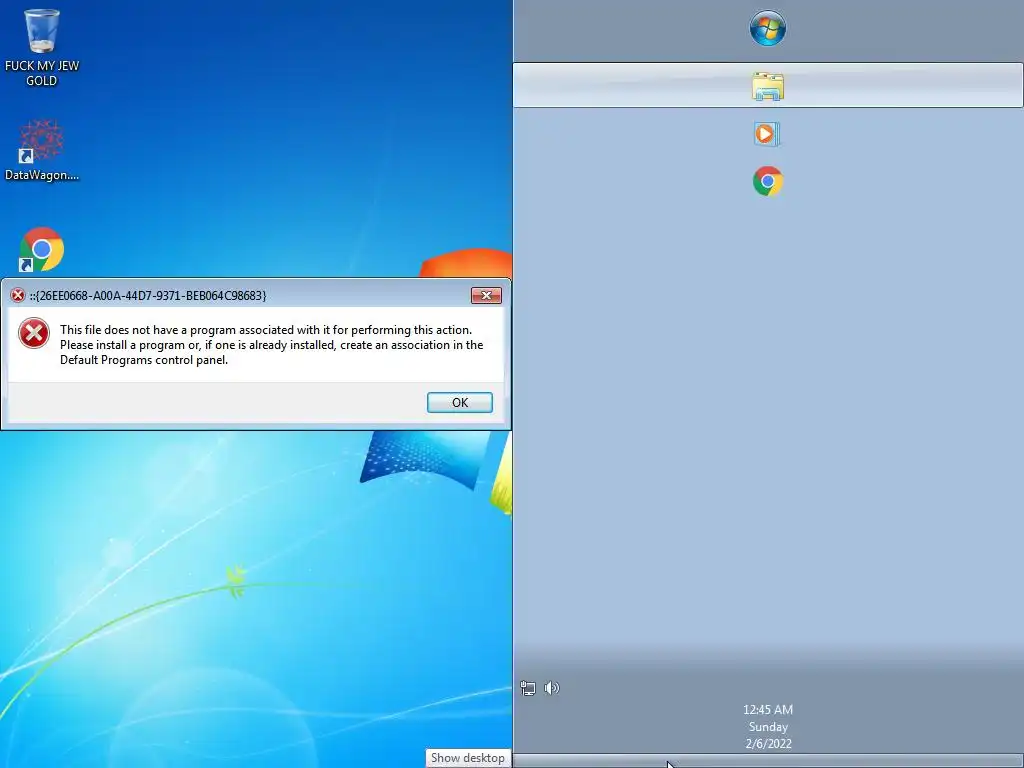The height and width of the screenshot is (768, 1024).
Task: Open Windows Explorer from the taskbar
Action: click(x=767, y=86)
